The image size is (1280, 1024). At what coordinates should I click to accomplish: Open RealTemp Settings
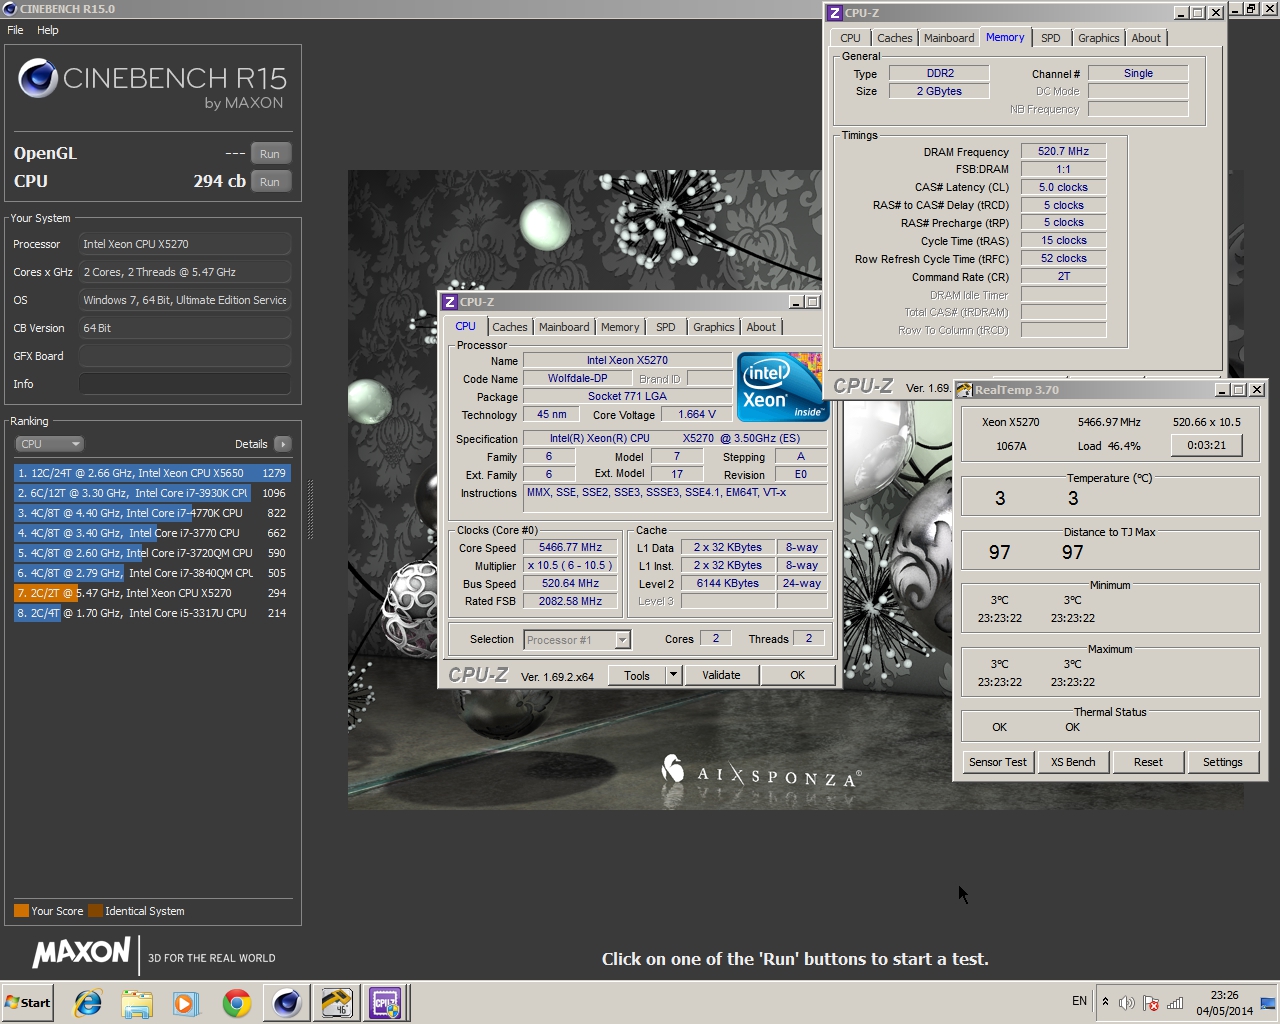point(1222,762)
